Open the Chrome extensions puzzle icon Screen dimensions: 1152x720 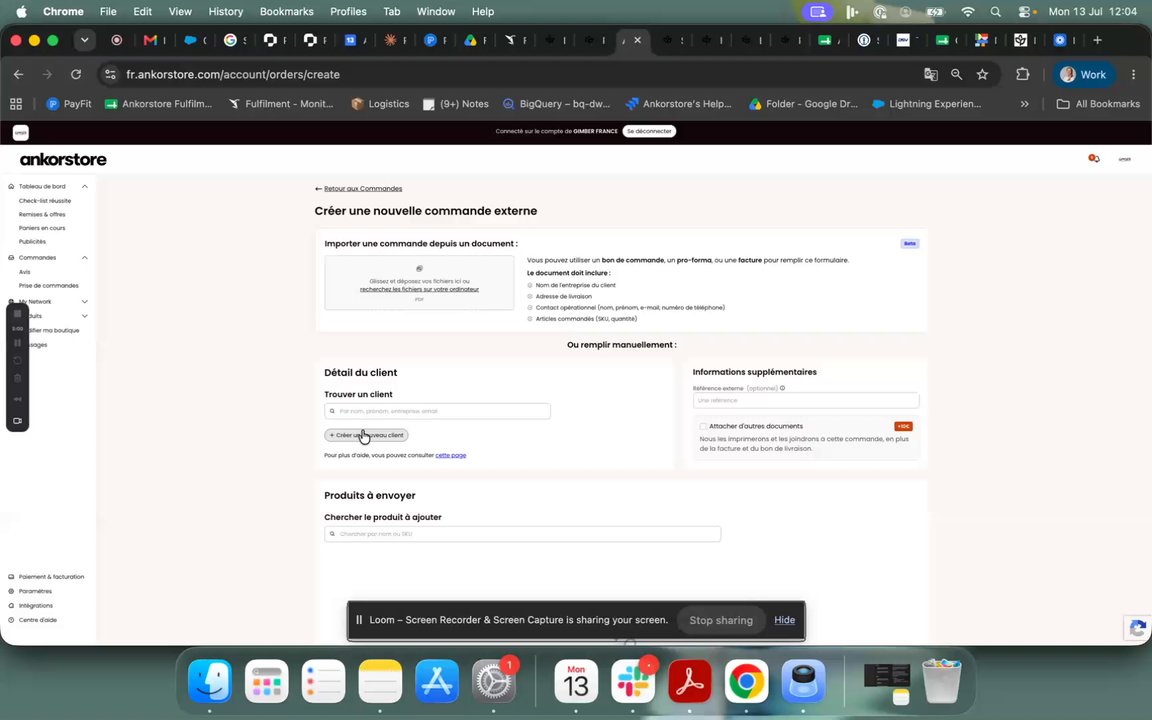tap(1023, 74)
